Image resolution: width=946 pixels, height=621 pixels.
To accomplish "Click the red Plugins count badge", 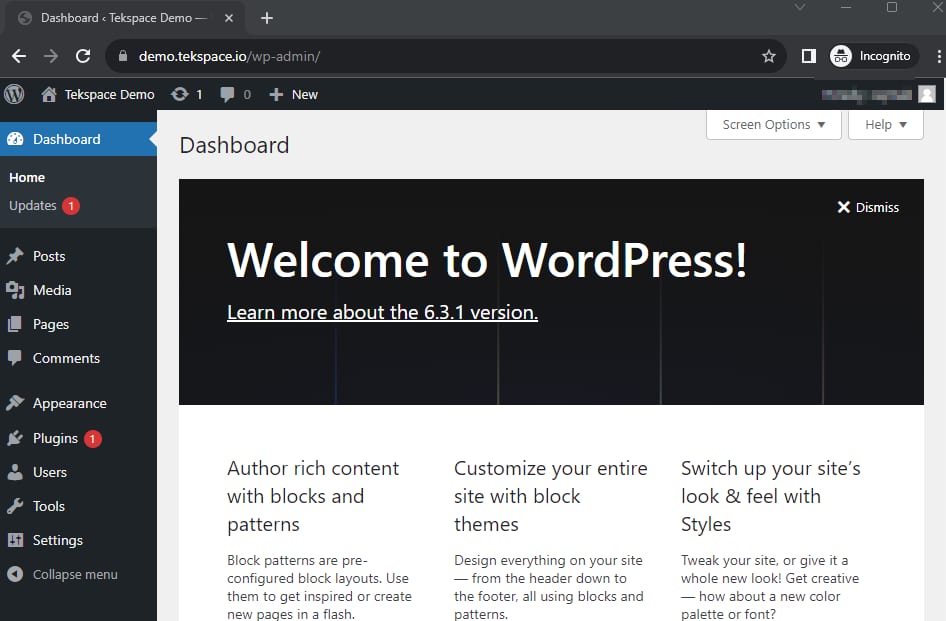I will [x=93, y=439].
